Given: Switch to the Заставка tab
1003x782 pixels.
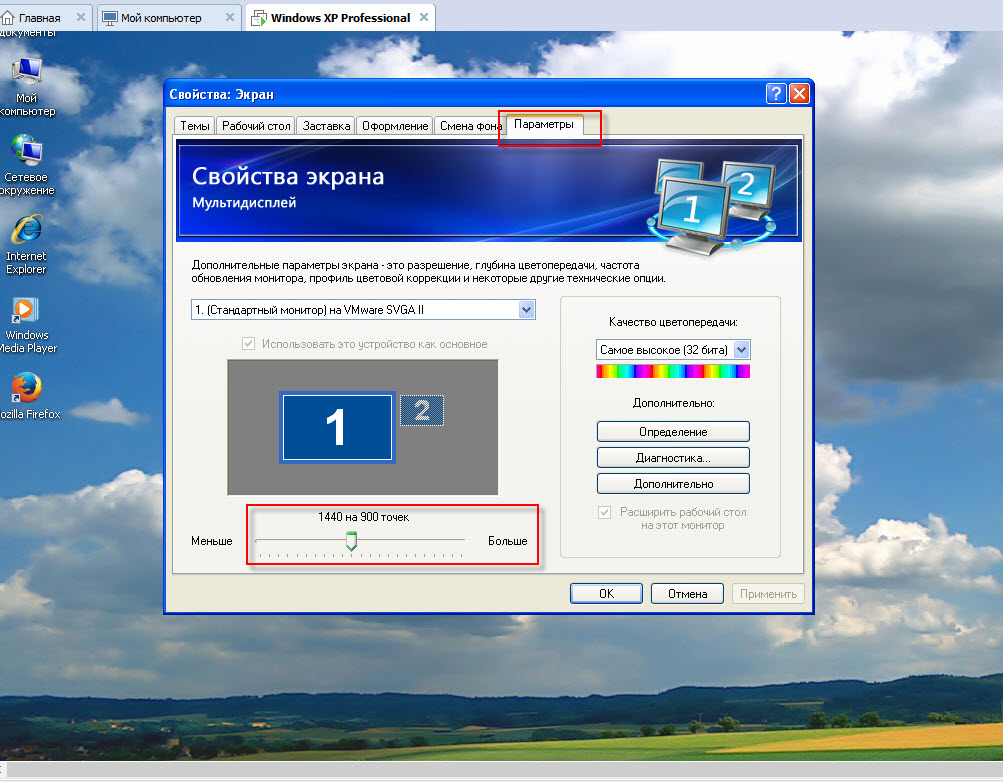Looking at the screenshot, I should 326,126.
